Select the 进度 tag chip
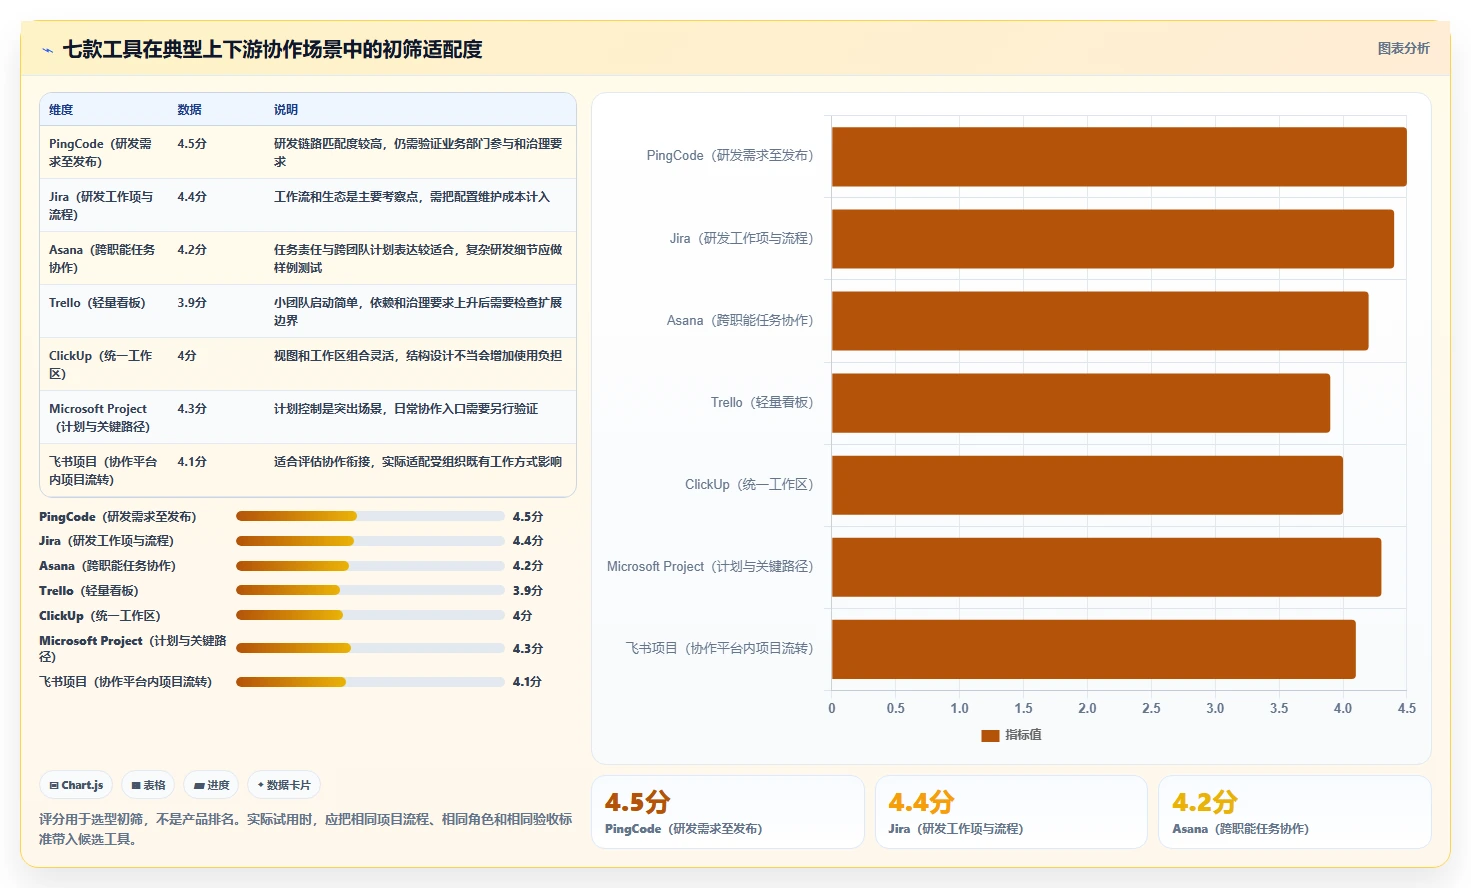The height and width of the screenshot is (888, 1471). coord(211,785)
